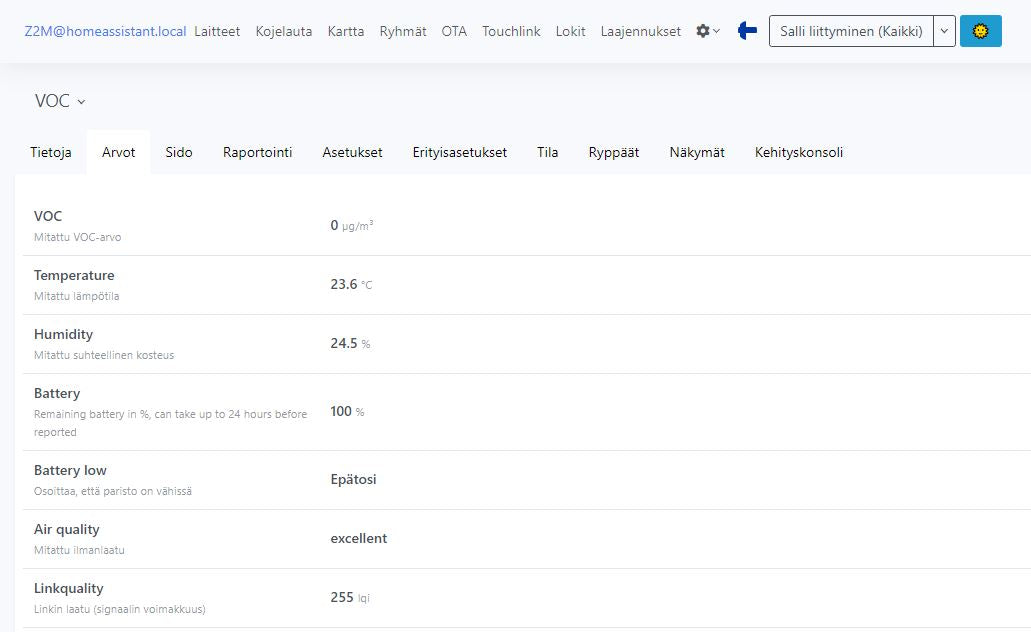The width and height of the screenshot is (1031, 632).
Task: Click Salli liittyminen (Kaikki) button
Action: [850, 31]
